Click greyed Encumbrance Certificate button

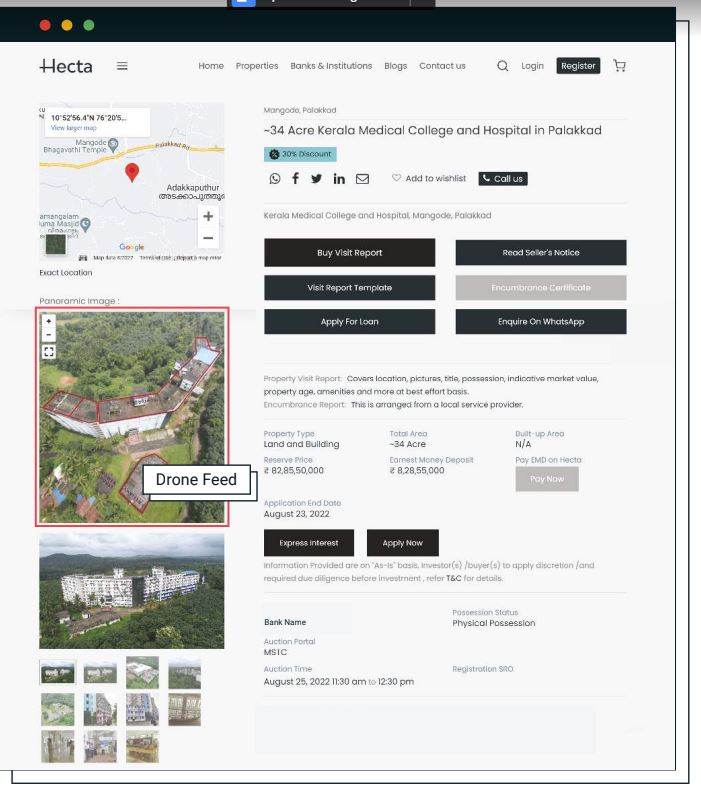pyautogui.click(x=541, y=288)
